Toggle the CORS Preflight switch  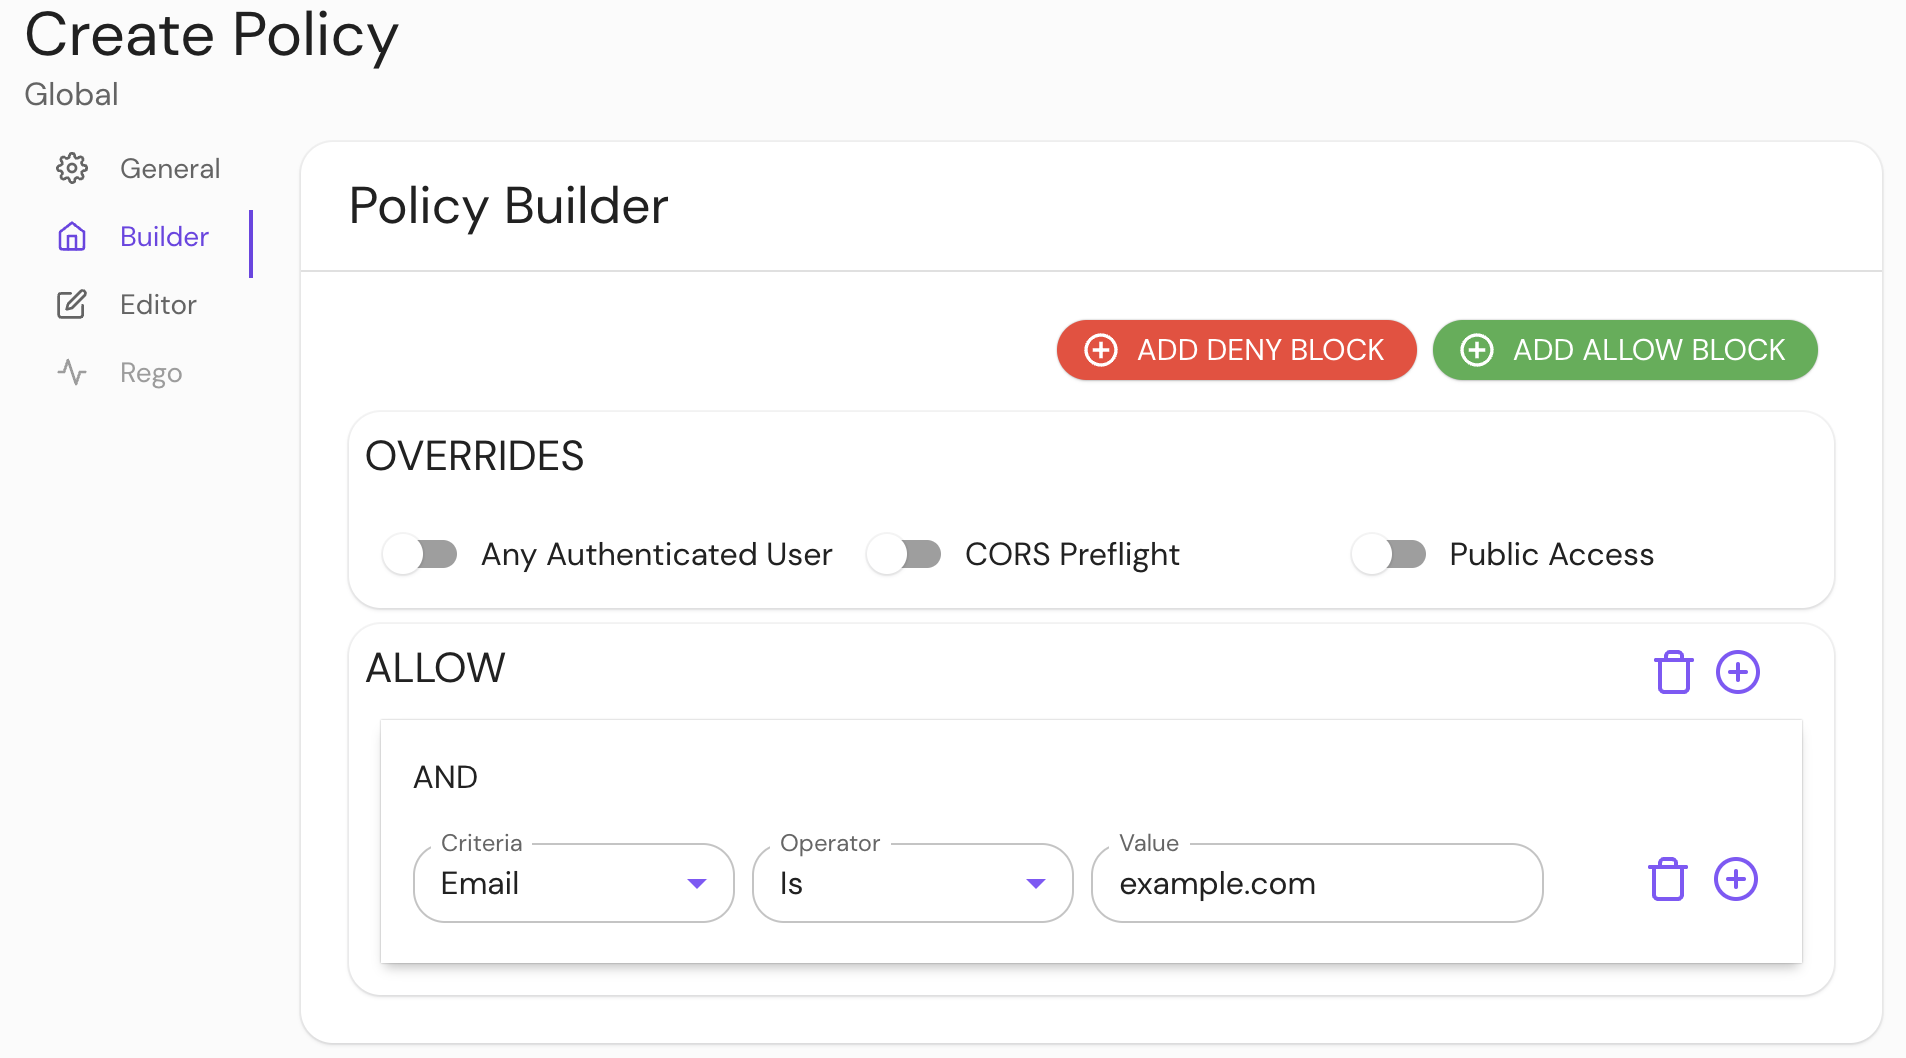coord(905,554)
